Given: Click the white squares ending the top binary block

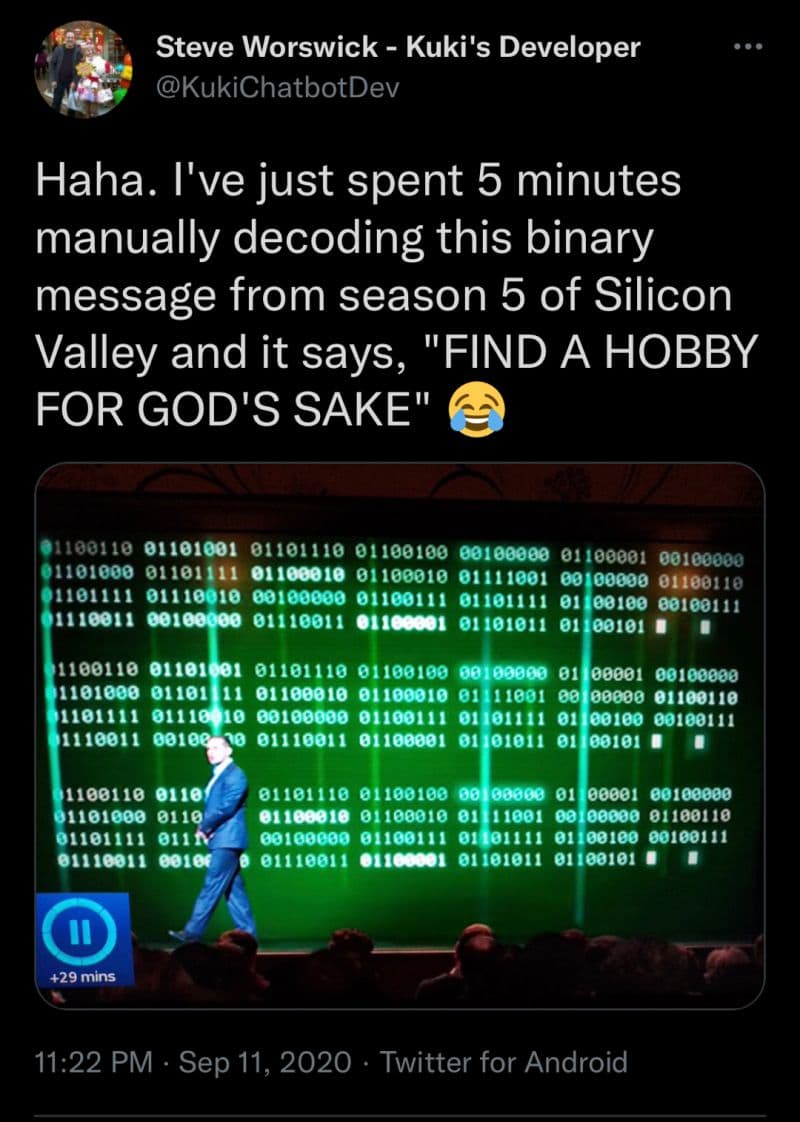Looking at the screenshot, I should pyautogui.click(x=683, y=628).
